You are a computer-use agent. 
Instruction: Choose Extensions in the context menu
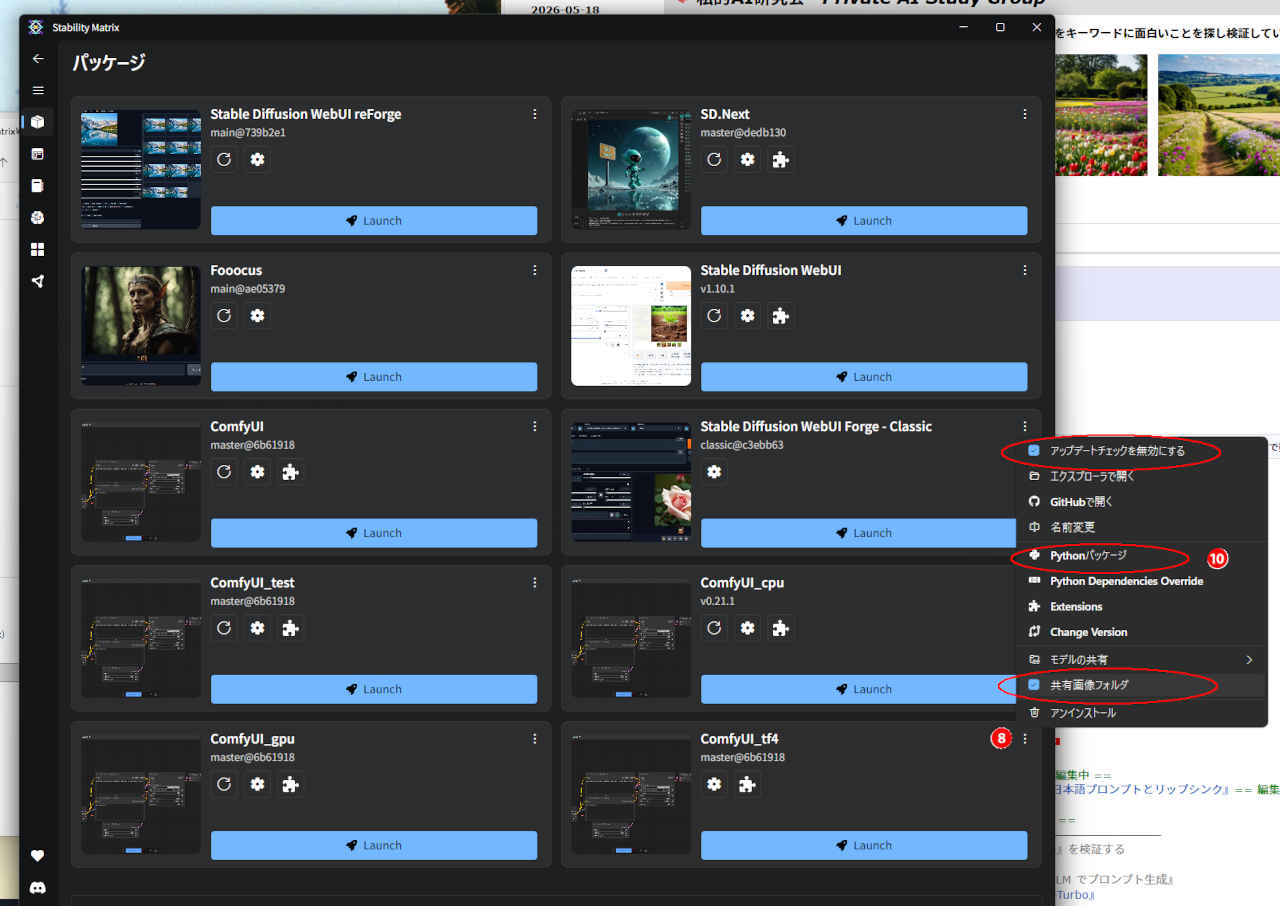pyautogui.click(x=1141, y=607)
